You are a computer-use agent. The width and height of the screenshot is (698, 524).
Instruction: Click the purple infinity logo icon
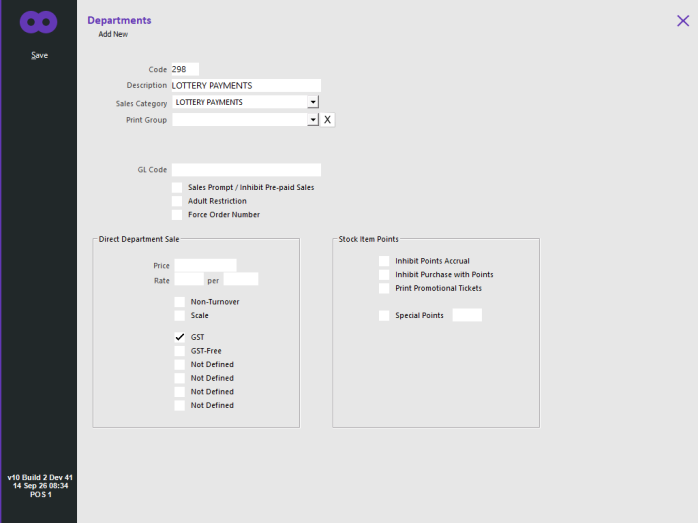click(x=38, y=22)
